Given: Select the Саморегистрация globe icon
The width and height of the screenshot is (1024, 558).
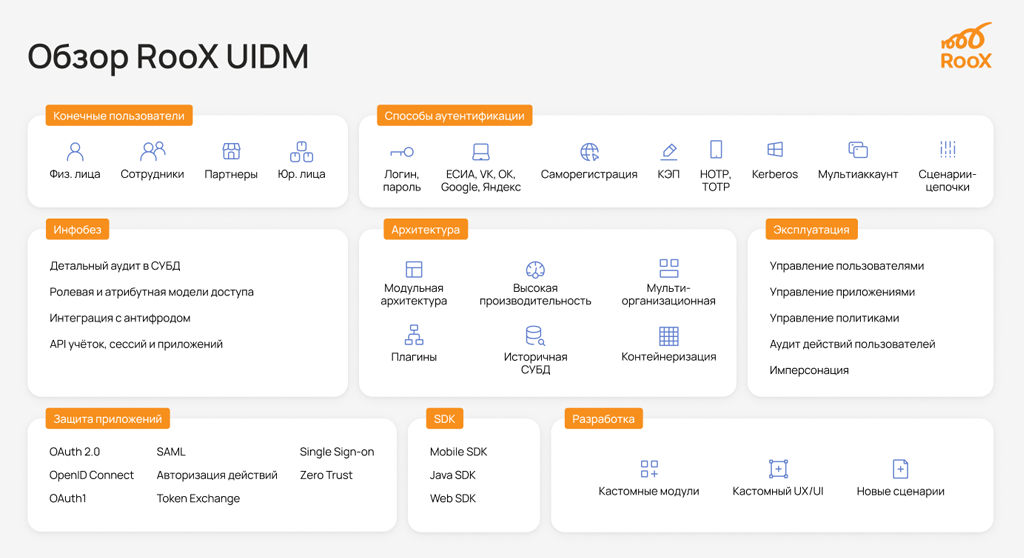Looking at the screenshot, I should (x=589, y=152).
